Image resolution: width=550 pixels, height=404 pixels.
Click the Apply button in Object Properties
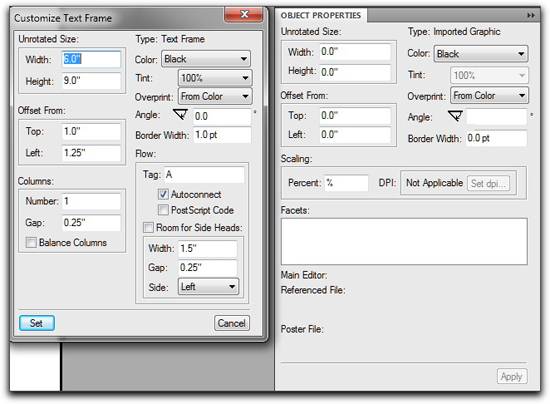(512, 376)
